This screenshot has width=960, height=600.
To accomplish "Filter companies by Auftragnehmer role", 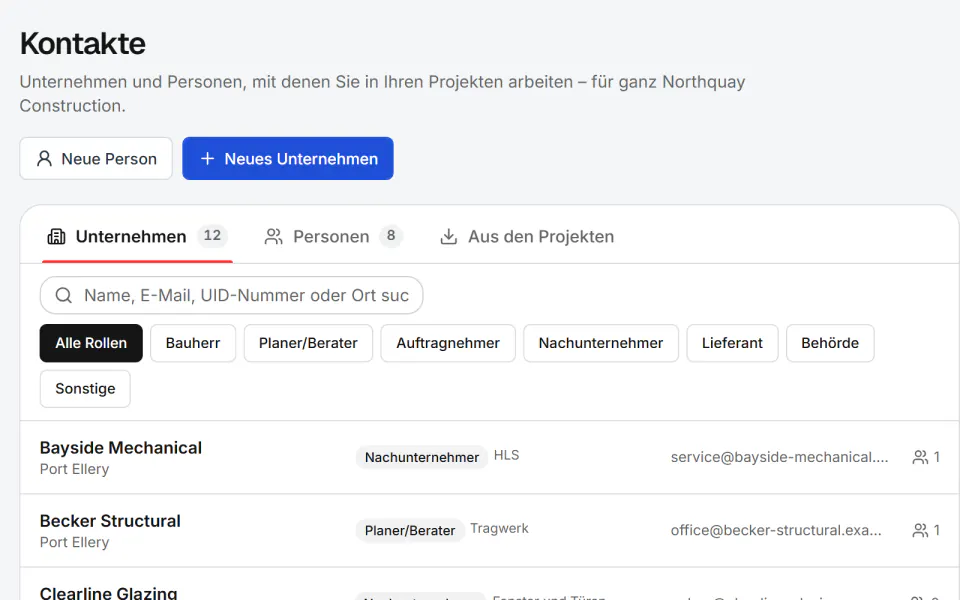I will tap(448, 343).
